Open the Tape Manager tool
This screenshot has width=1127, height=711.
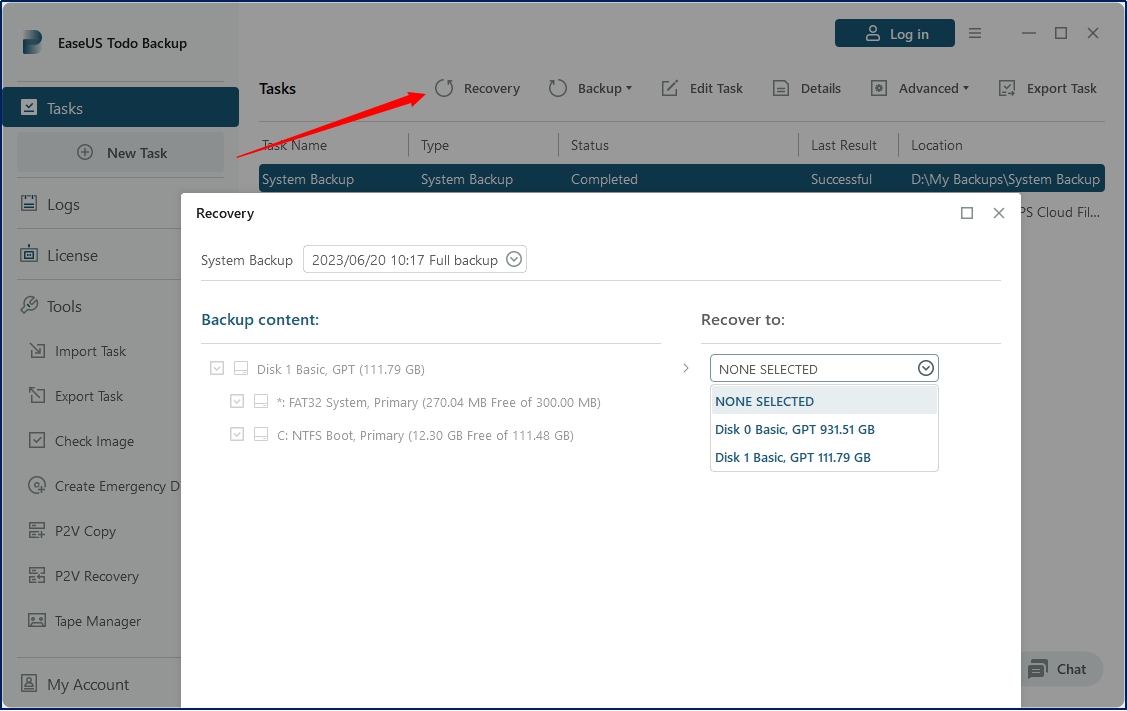pyautogui.click(x=84, y=620)
